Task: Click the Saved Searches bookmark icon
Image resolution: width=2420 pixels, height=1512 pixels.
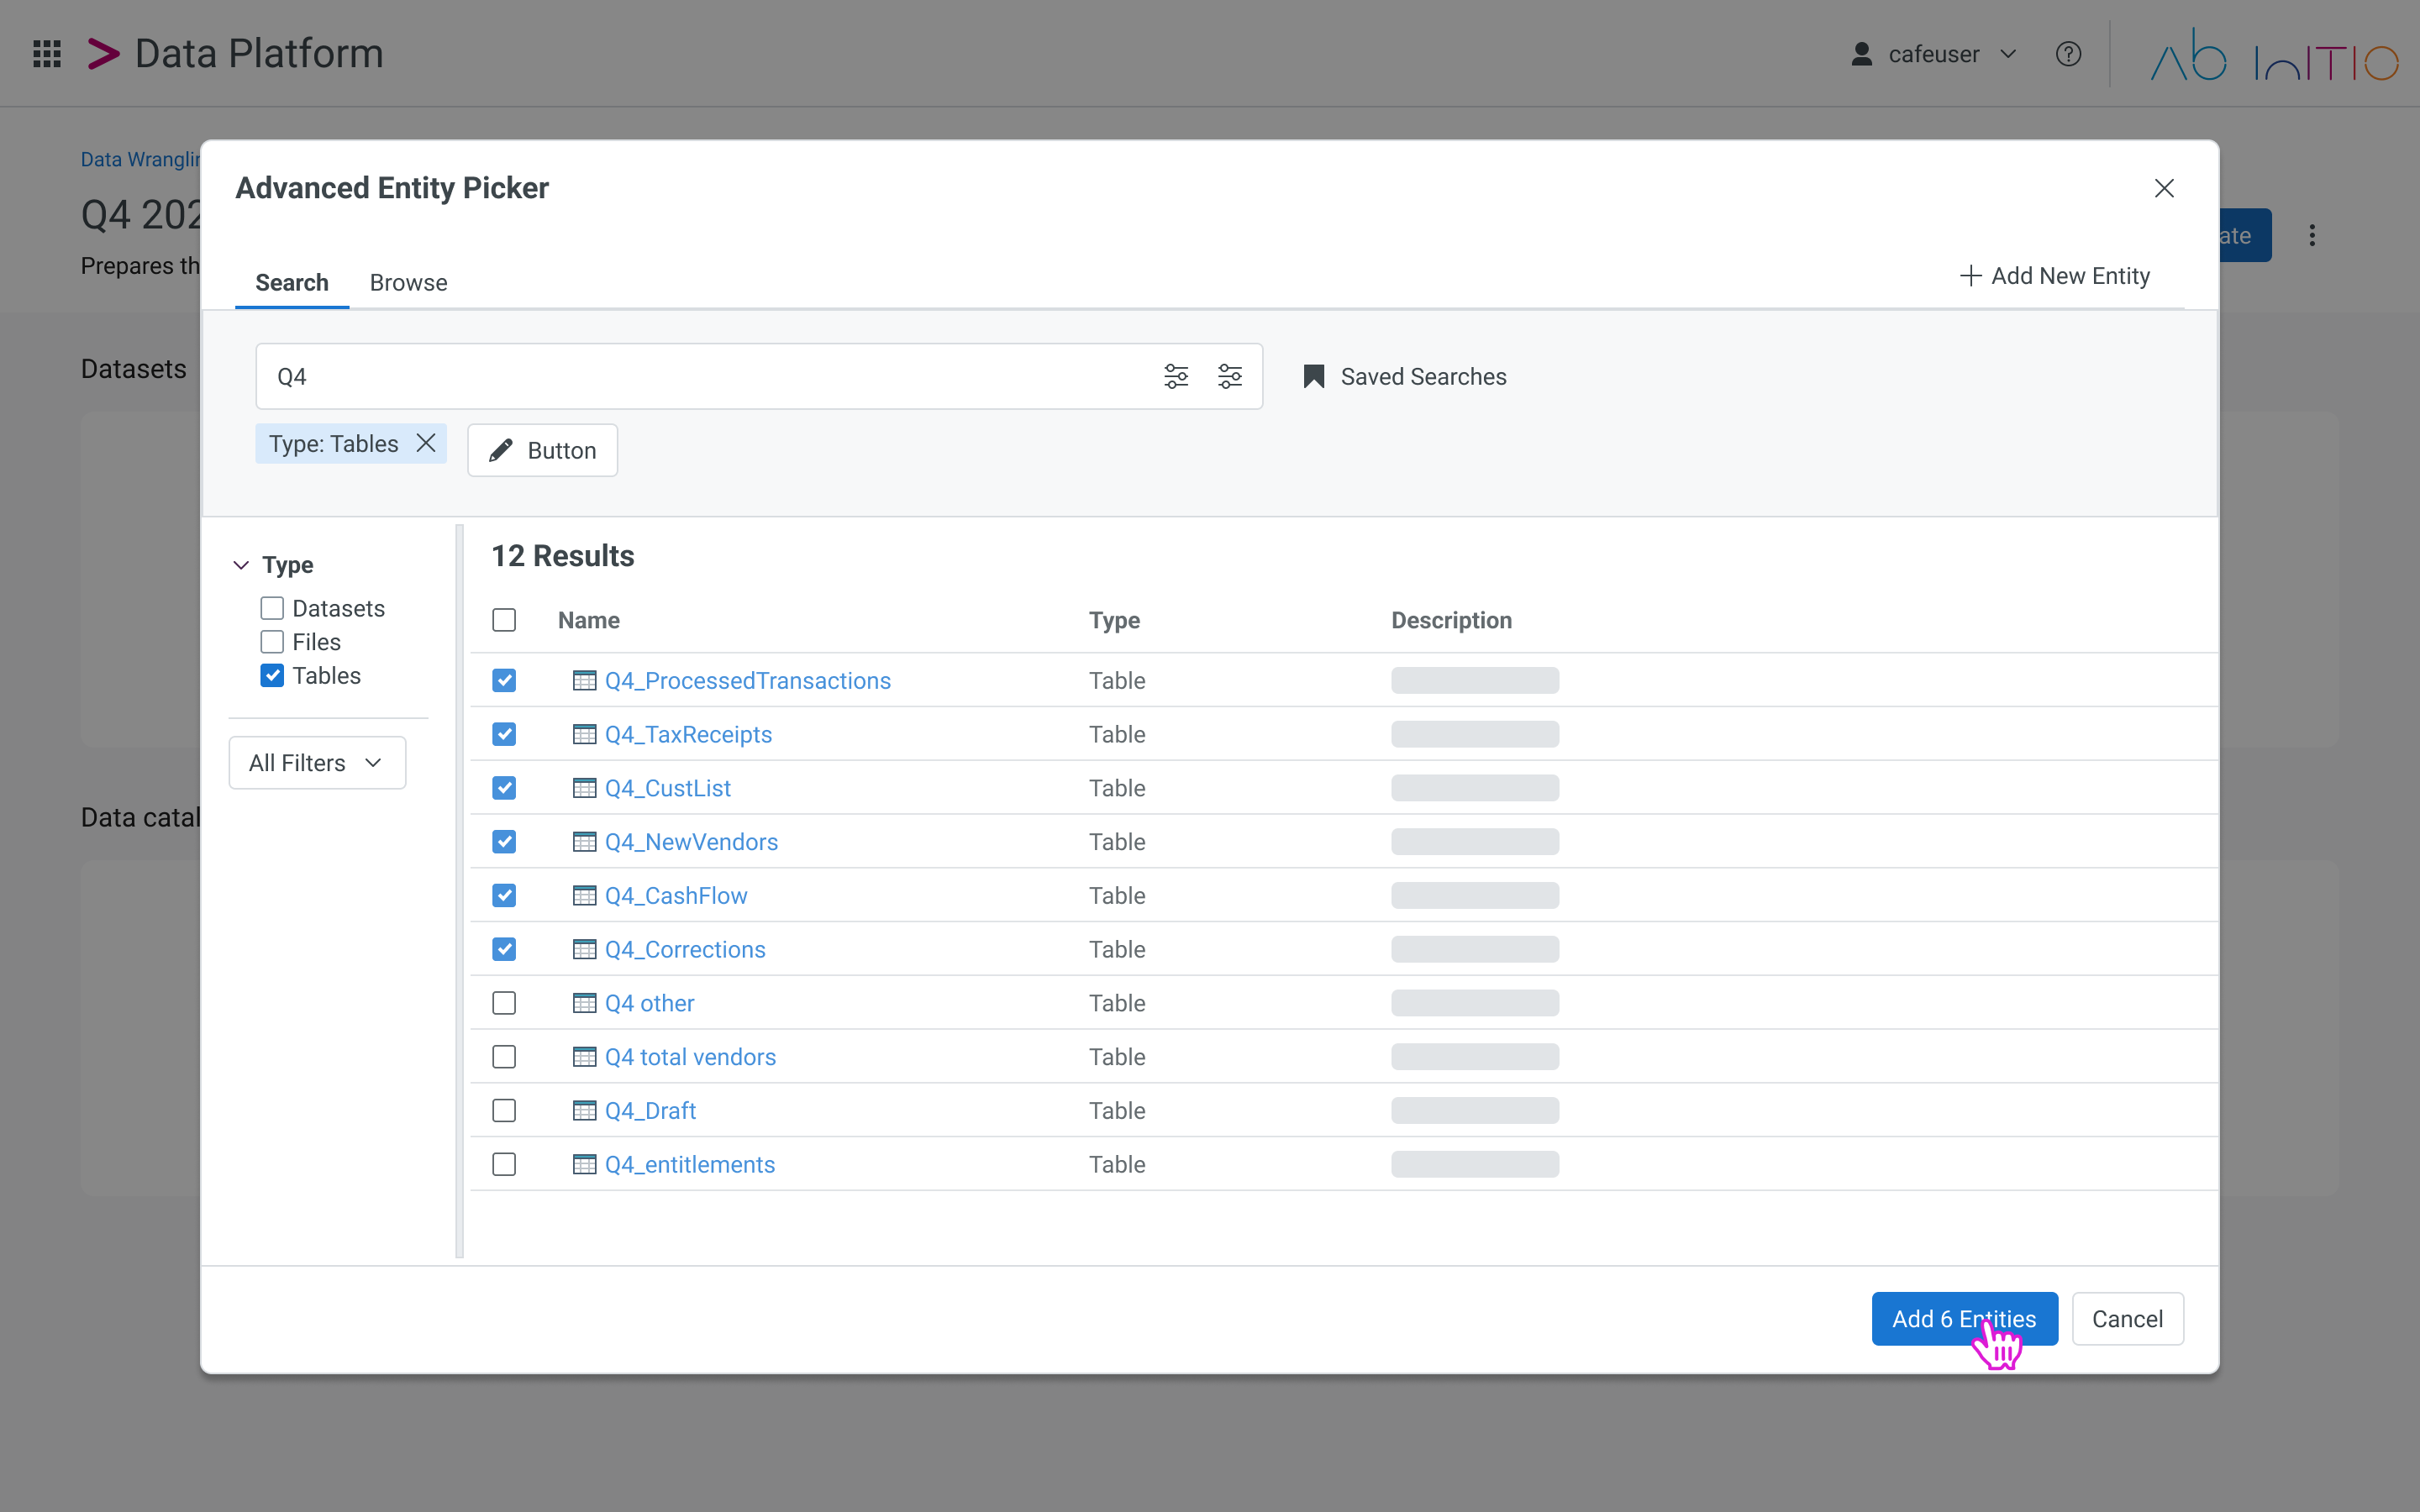Action: (1314, 376)
